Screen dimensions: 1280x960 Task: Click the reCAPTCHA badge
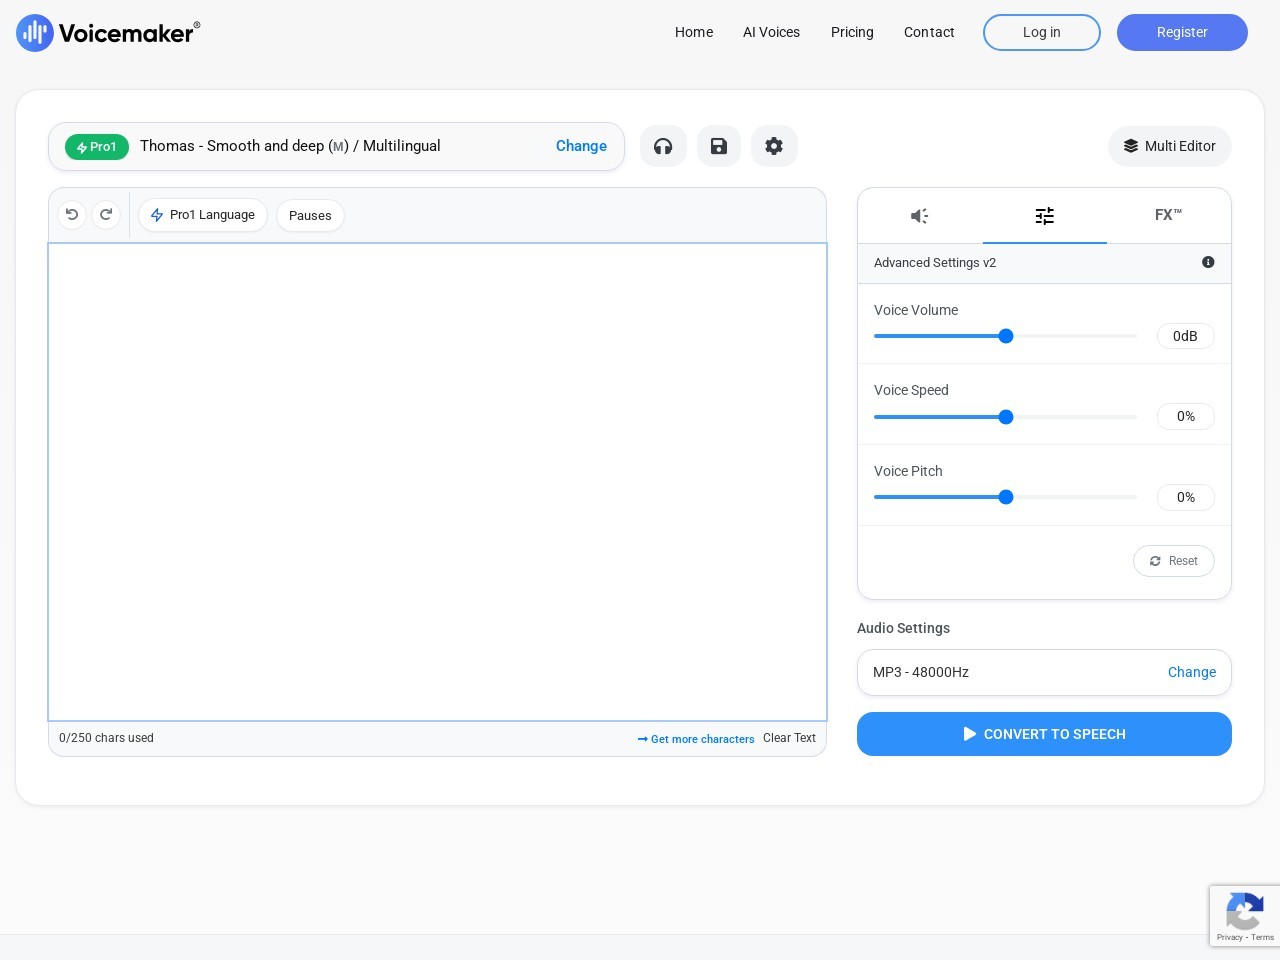(1245, 915)
